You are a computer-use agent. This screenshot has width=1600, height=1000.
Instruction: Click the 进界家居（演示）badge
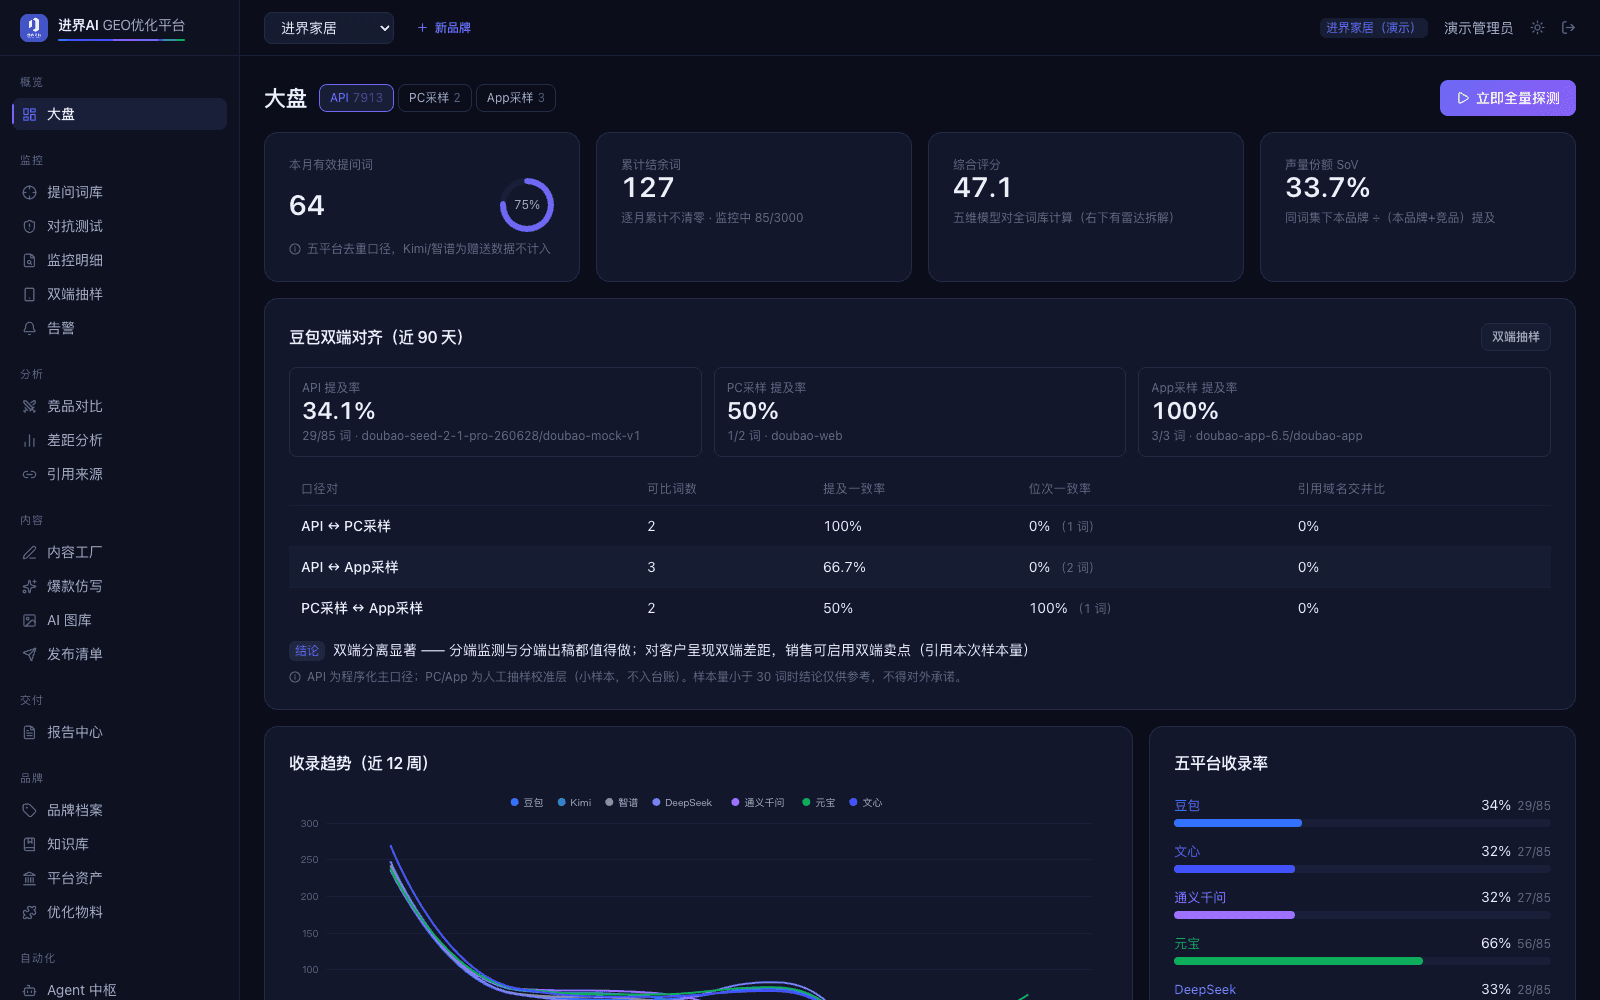click(x=1374, y=28)
